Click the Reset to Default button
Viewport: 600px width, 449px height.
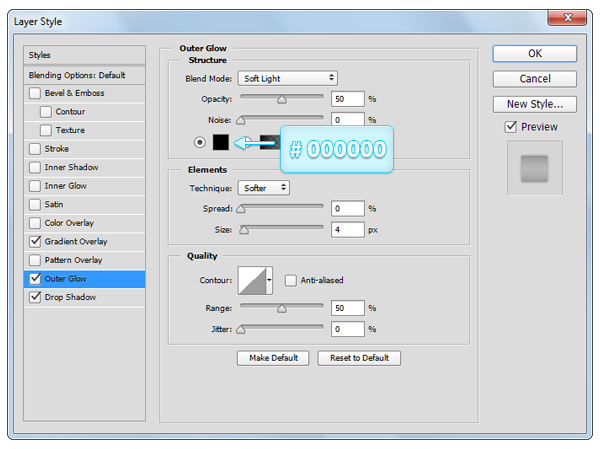point(359,358)
